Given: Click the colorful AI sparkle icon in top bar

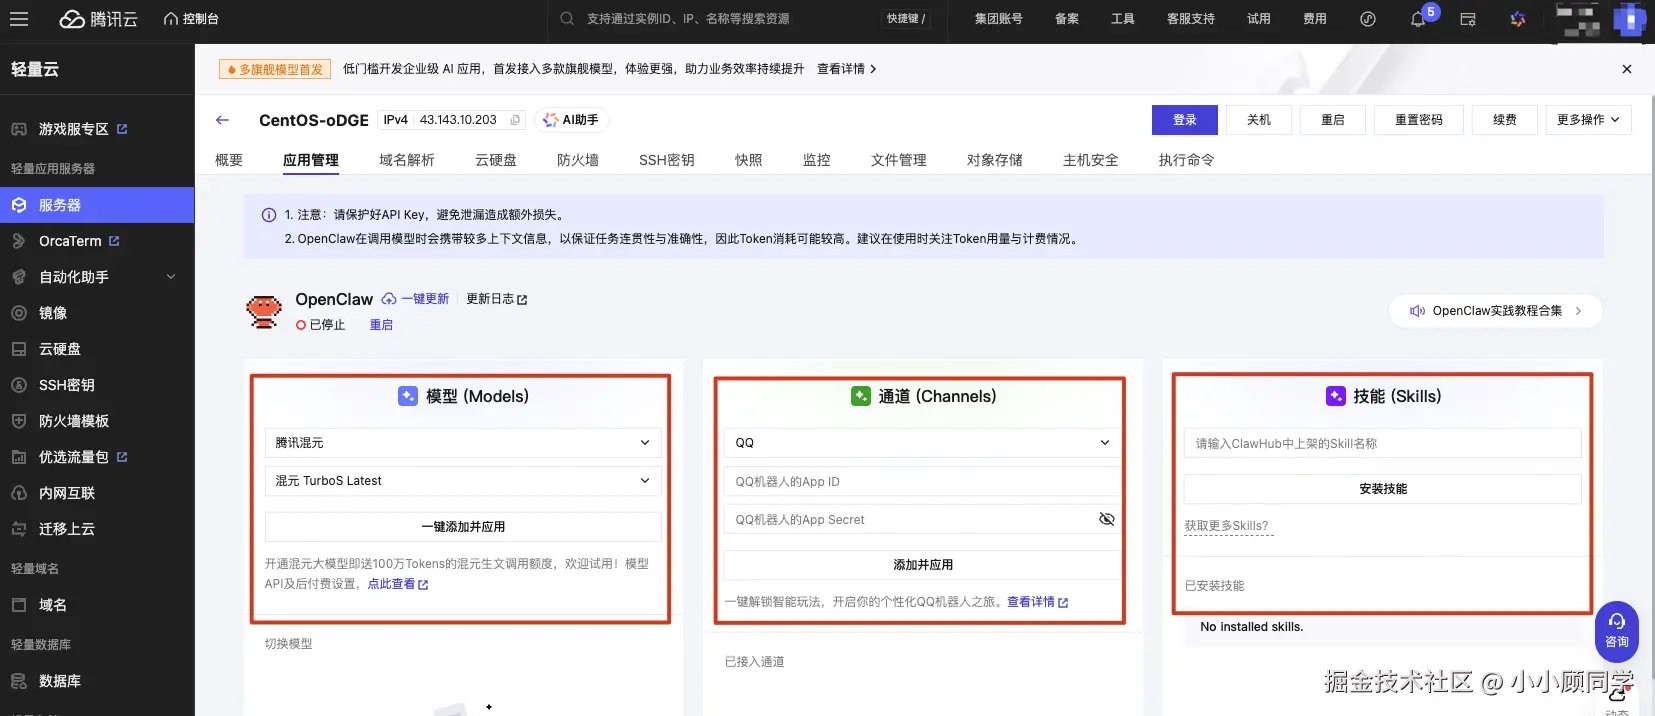Looking at the screenshot, I should pos(1518,19).
